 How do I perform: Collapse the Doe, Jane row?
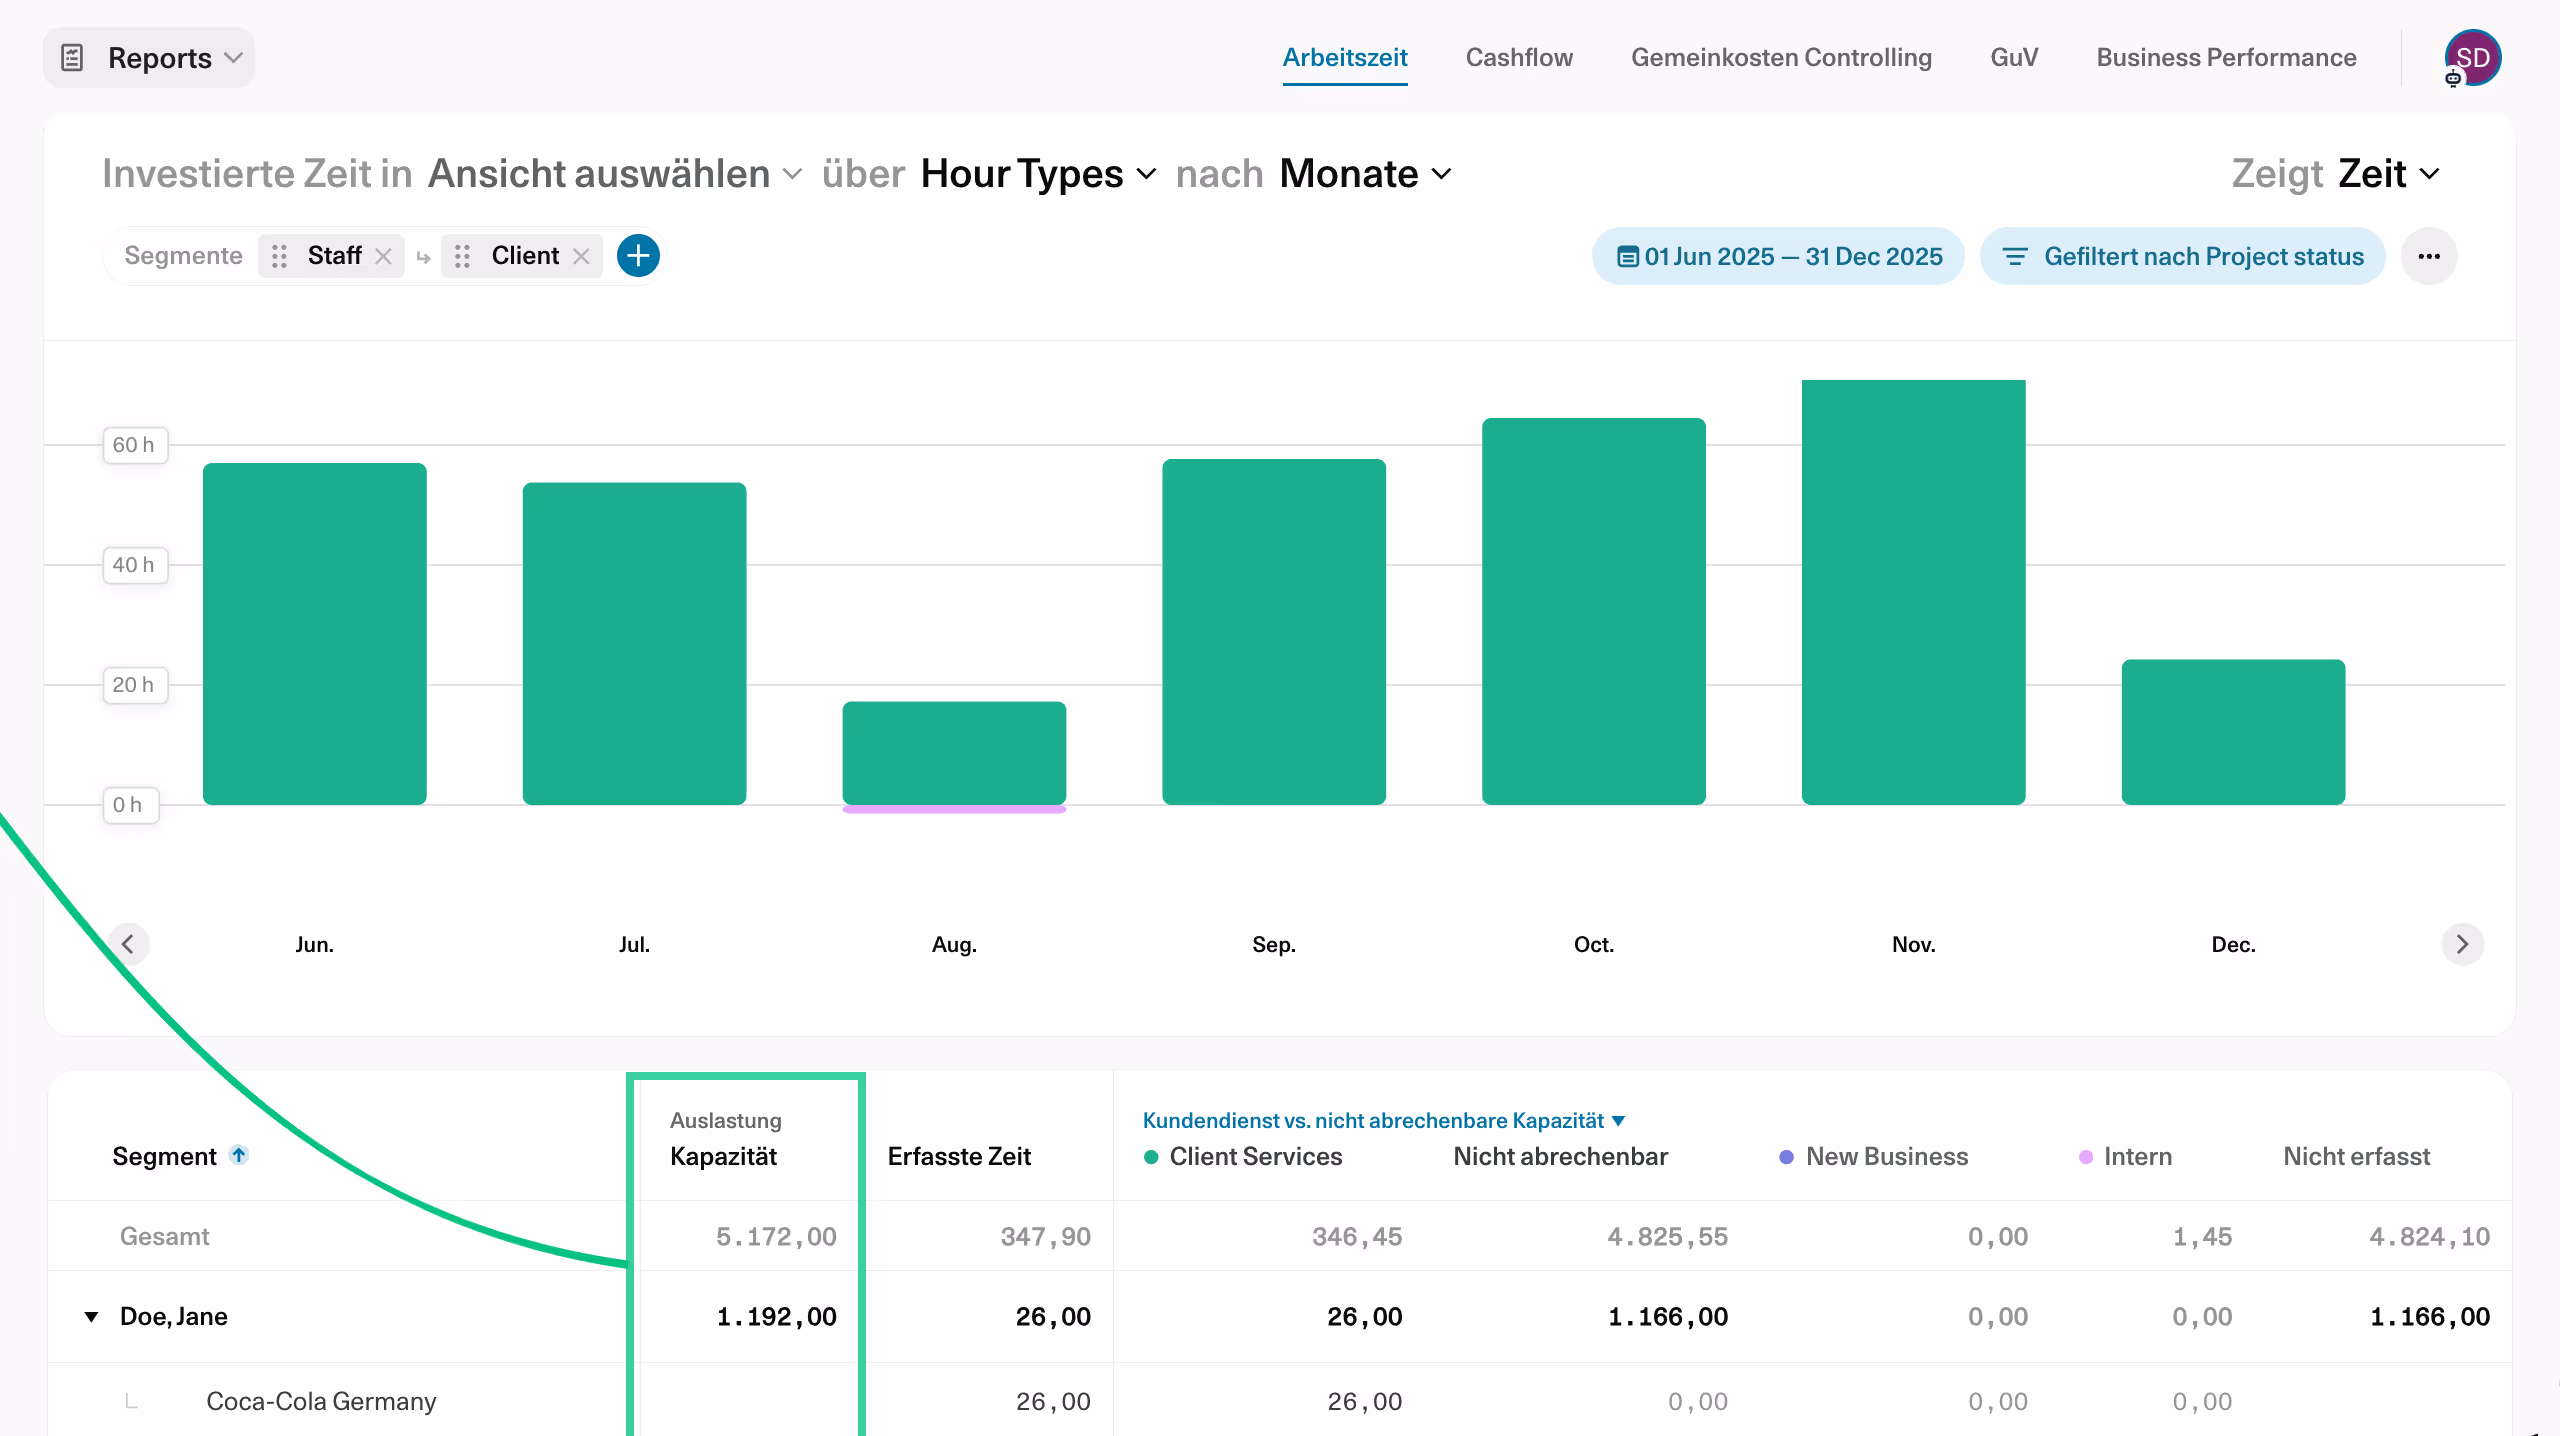[91, 1316]
